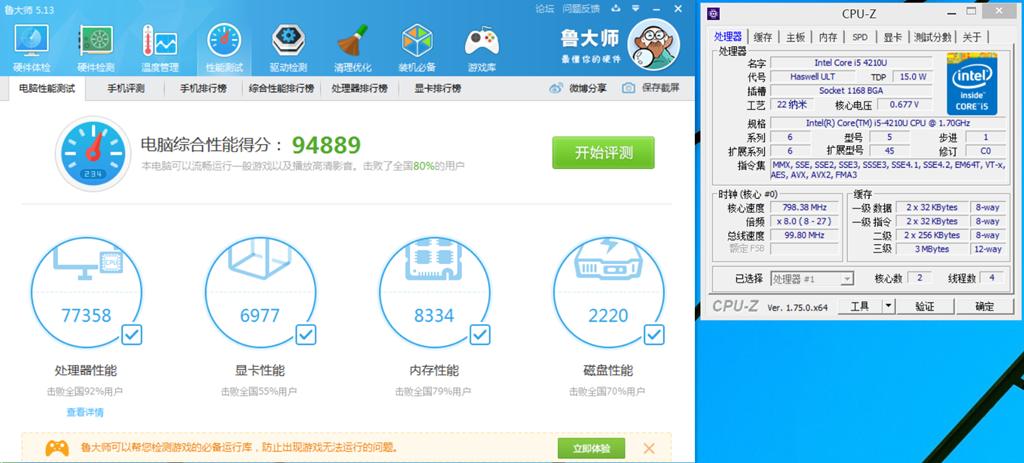Image resolution: width=1024 pixels, height=463 pixels.
Task: Click the Socket 1168 BGA package field
Action: [x=851, y=91]
